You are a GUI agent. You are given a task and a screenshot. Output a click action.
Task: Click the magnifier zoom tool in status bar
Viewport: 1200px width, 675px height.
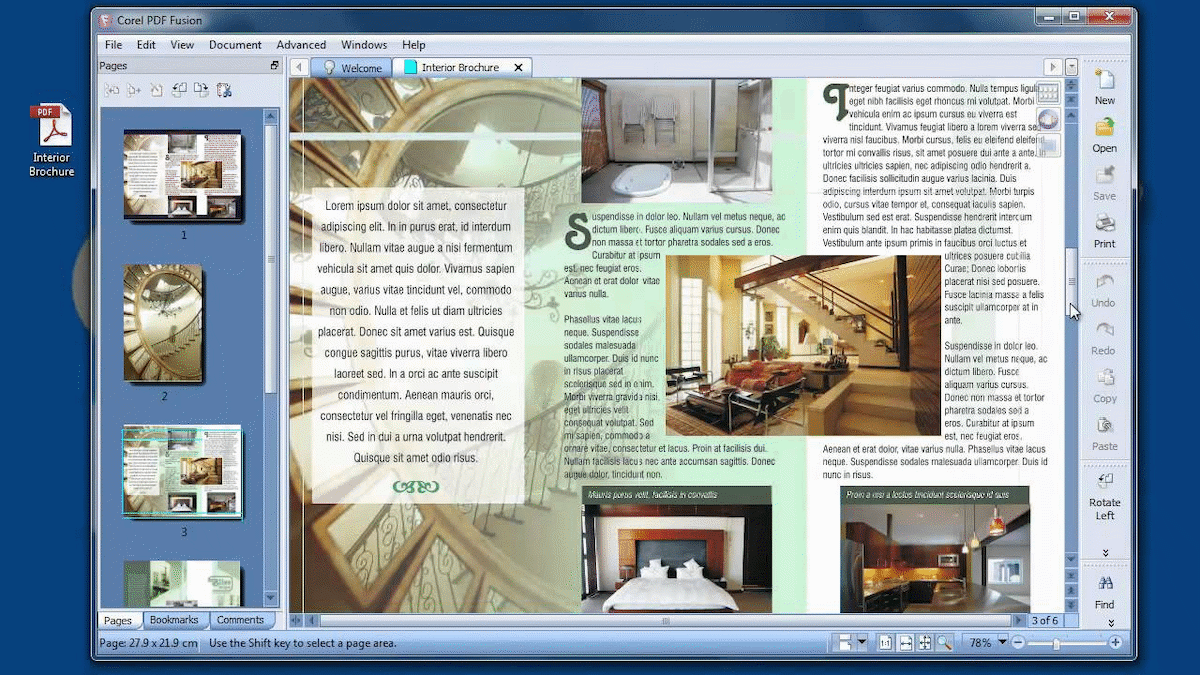945,643
